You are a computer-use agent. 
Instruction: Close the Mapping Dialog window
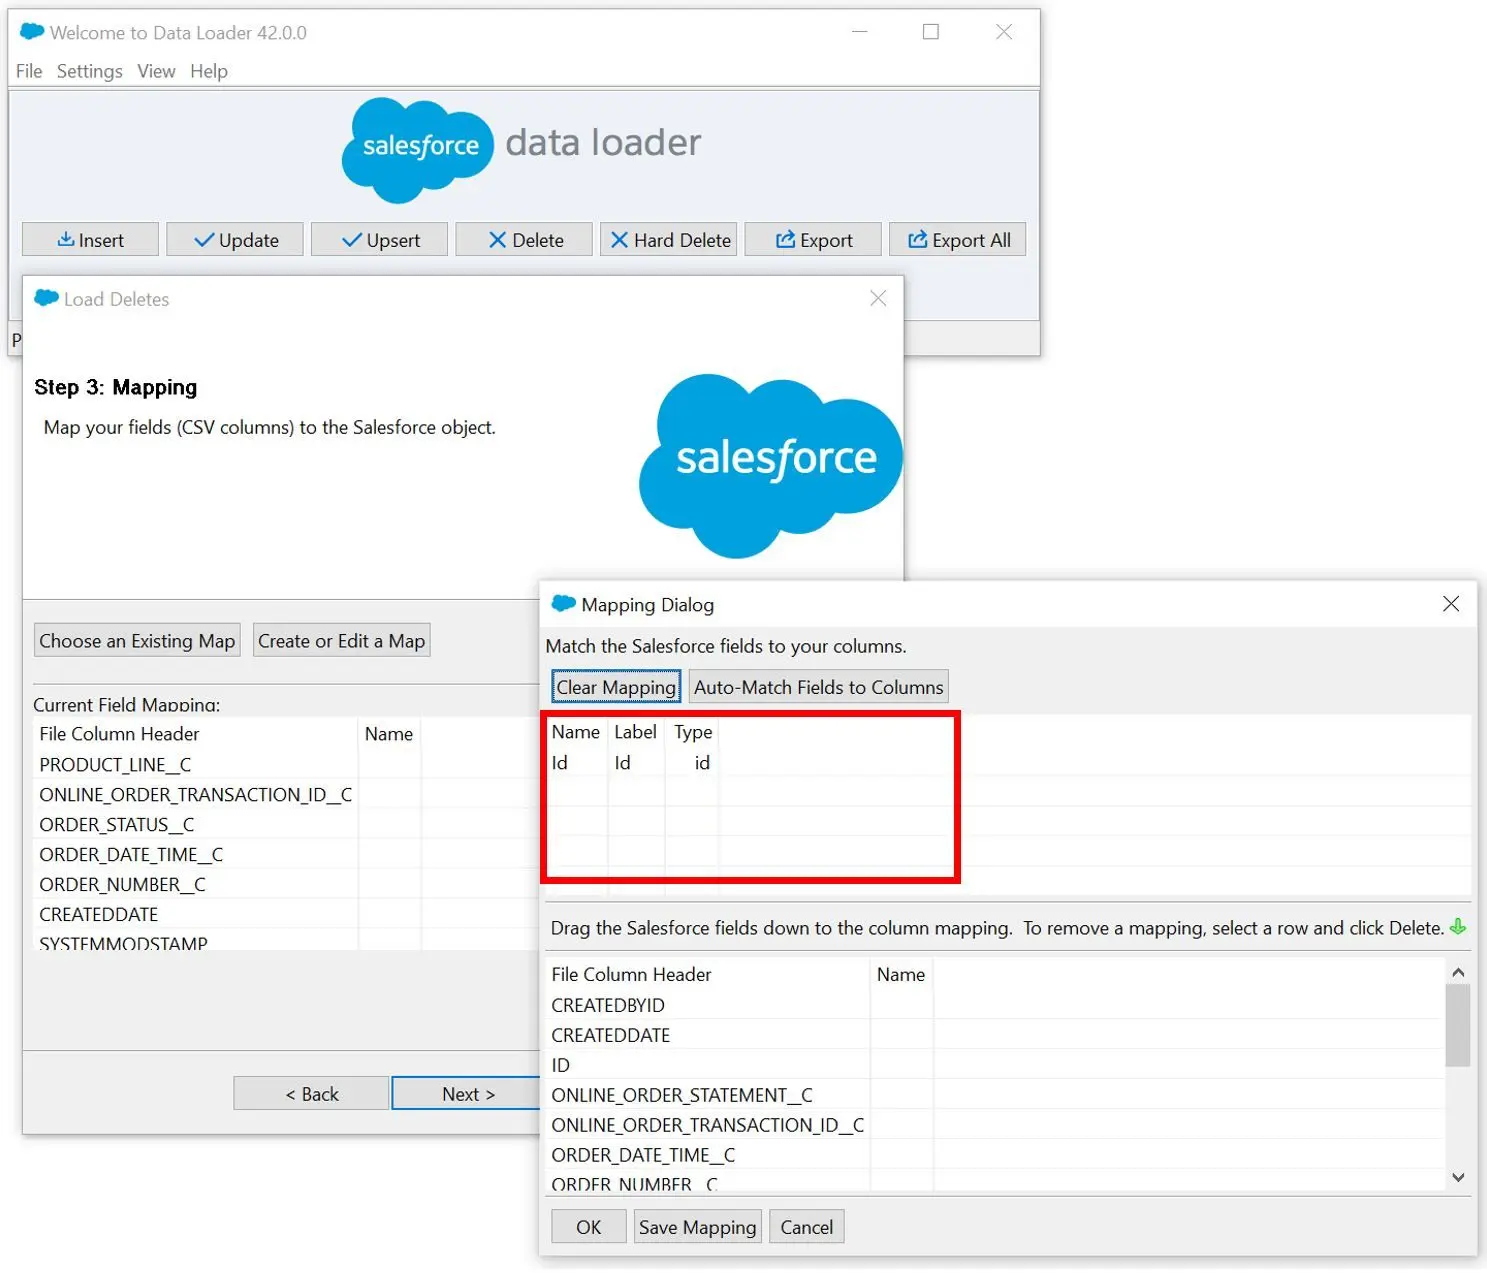(1451, 604)
